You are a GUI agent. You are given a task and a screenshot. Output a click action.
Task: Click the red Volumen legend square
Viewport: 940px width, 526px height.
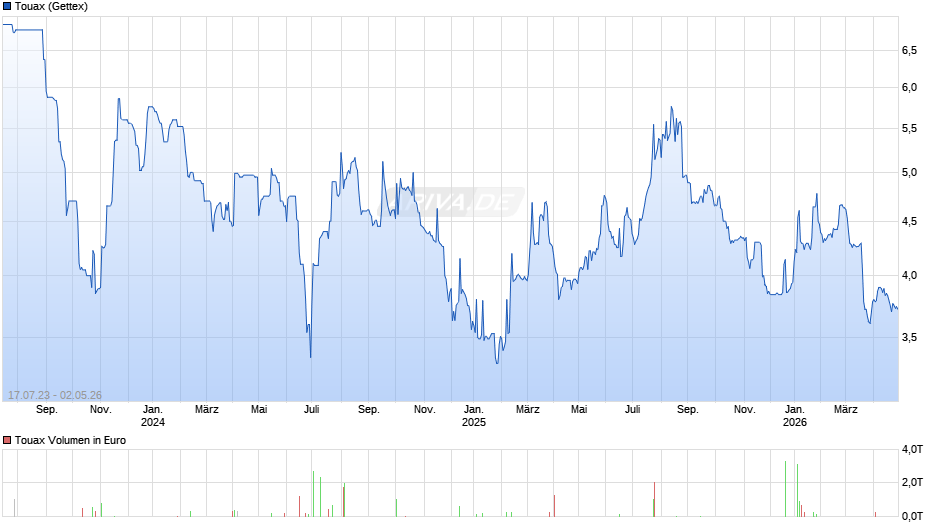pos(7,440)
